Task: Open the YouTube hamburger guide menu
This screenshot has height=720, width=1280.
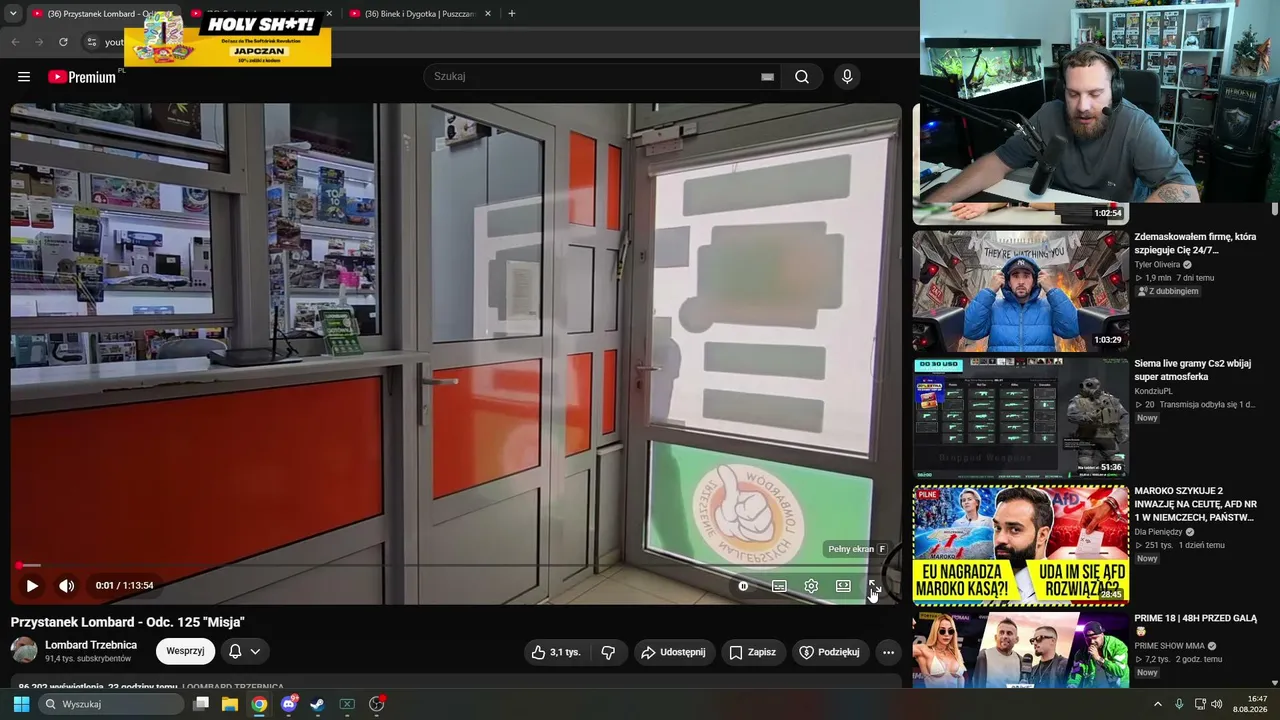Action: tap(24, 77)
